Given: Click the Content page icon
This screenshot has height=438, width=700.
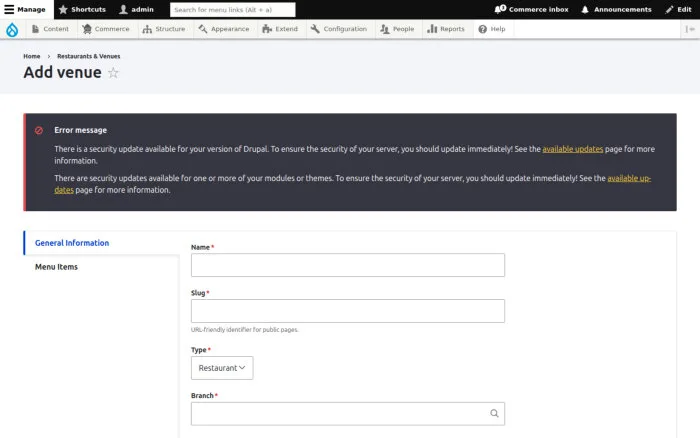Looking at the screenshot, I should 35,29.
